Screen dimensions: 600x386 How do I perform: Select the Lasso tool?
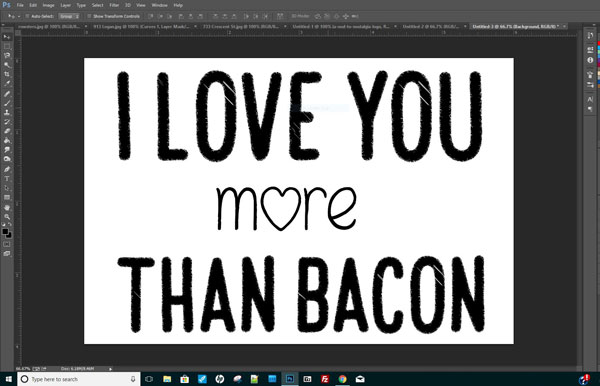coord(7,55)
